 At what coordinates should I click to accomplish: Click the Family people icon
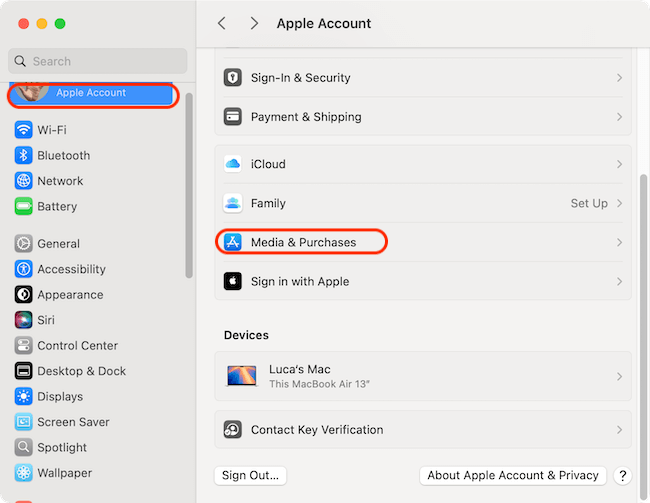[x=233, y=203]
